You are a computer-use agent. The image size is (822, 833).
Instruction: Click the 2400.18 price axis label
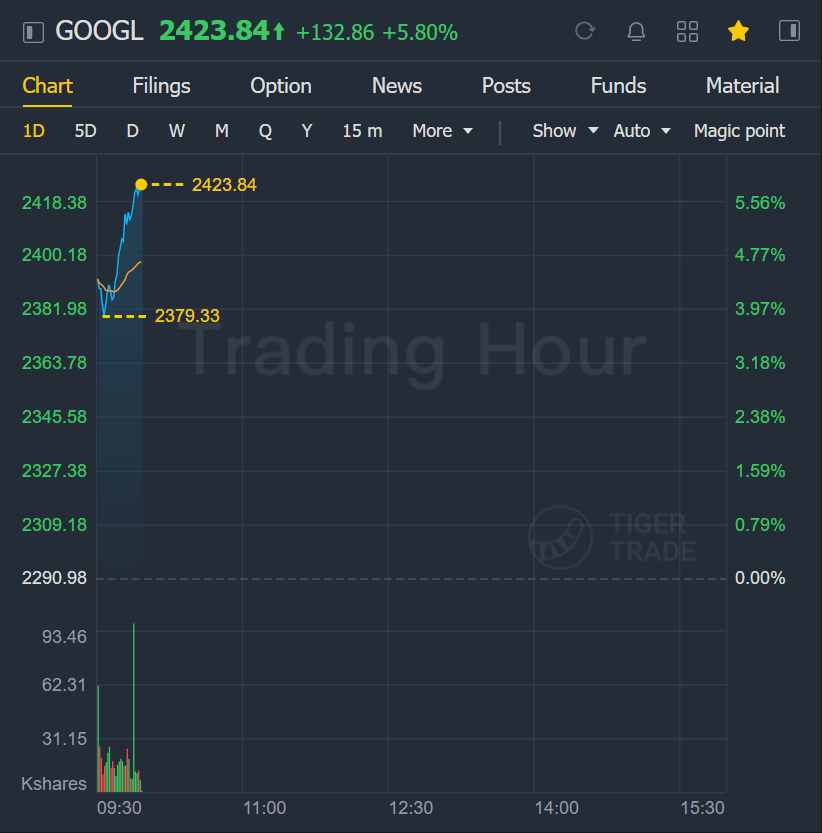54,255
